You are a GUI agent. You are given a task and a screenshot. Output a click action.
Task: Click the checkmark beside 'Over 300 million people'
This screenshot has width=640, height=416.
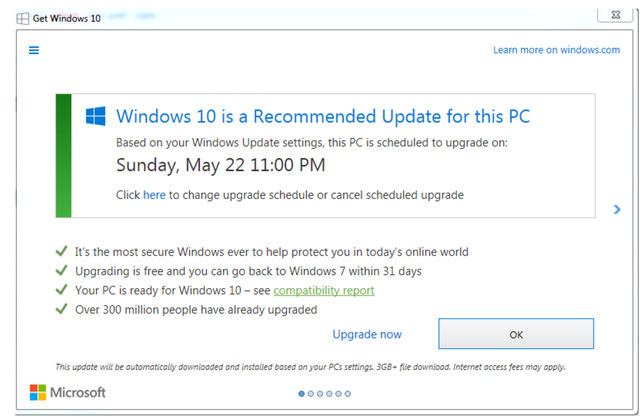62,309
